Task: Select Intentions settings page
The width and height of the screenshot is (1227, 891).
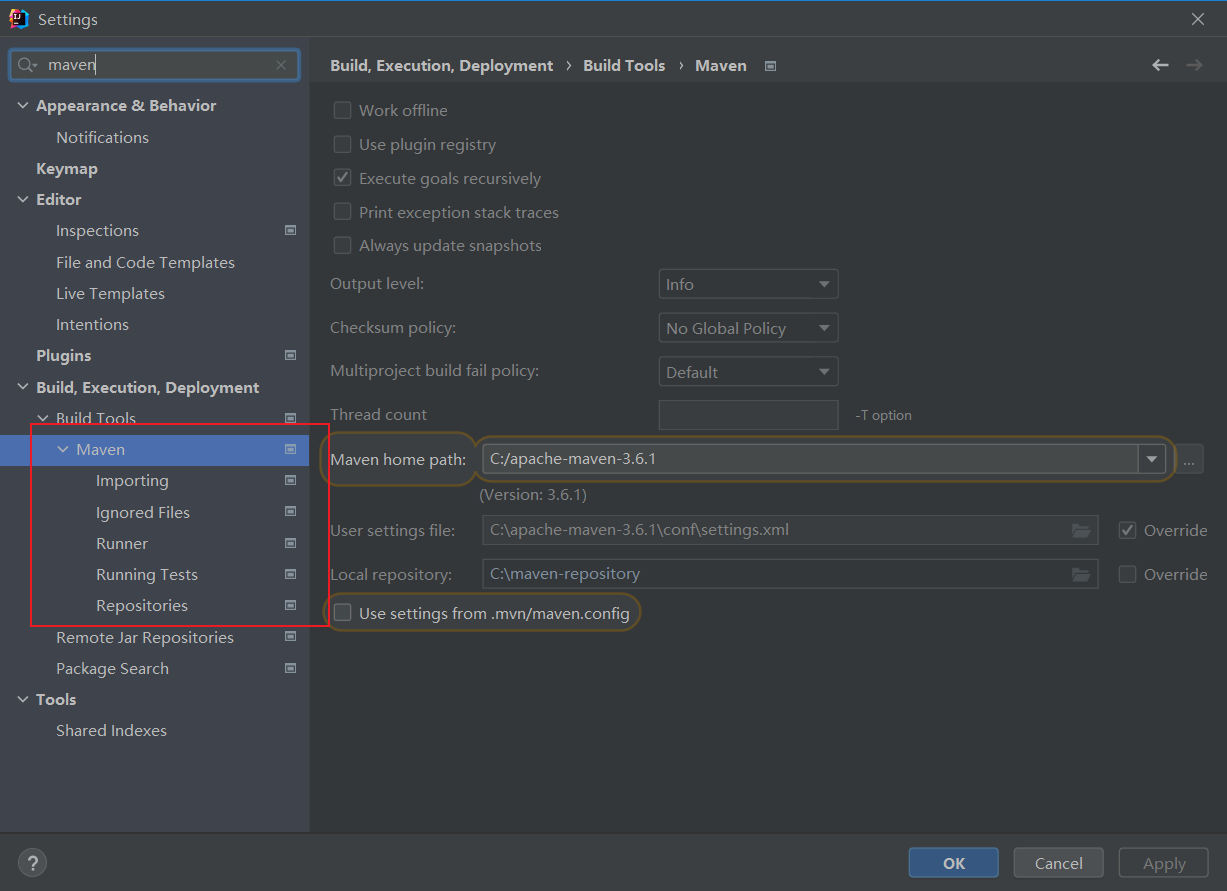Action: [x=92, y=324]
